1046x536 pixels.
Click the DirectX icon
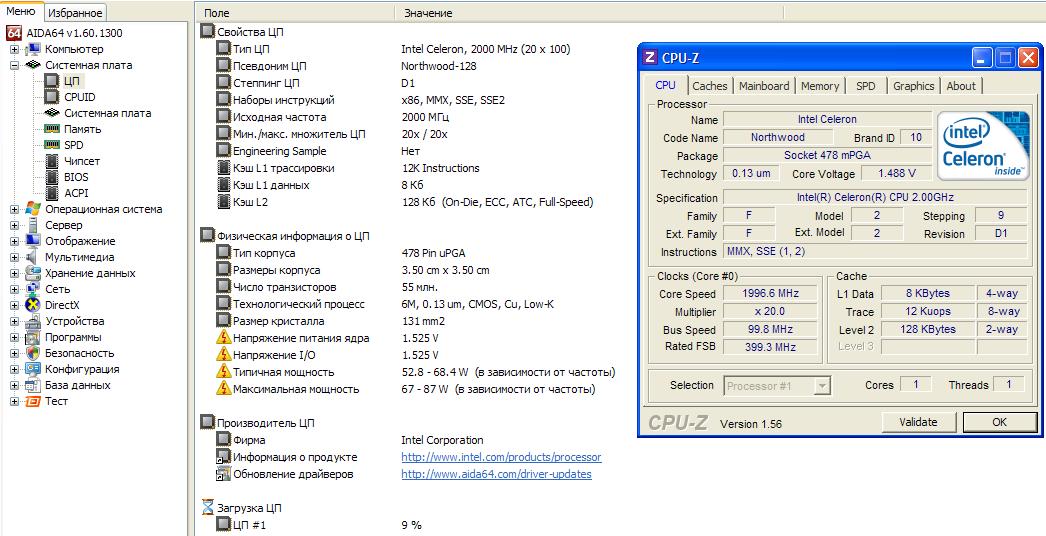(x=33, y=305)
